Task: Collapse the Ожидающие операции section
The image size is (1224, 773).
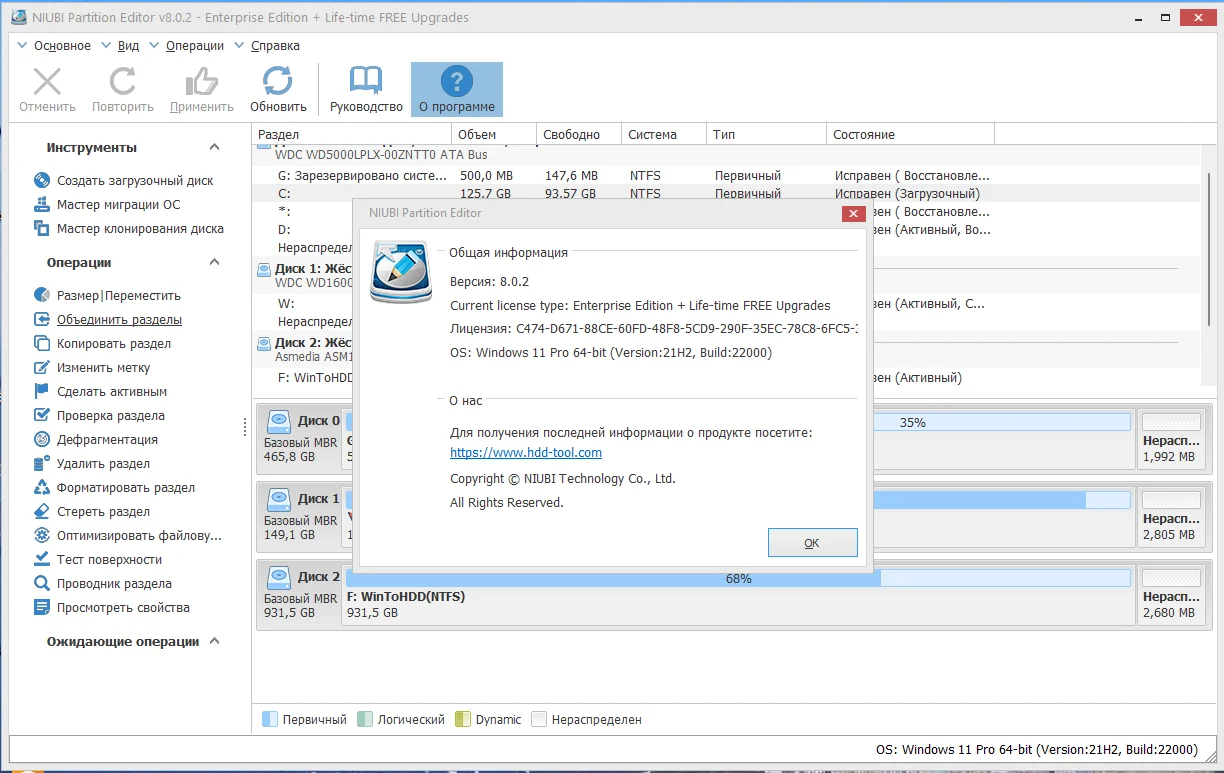Action: coord(214,642)
